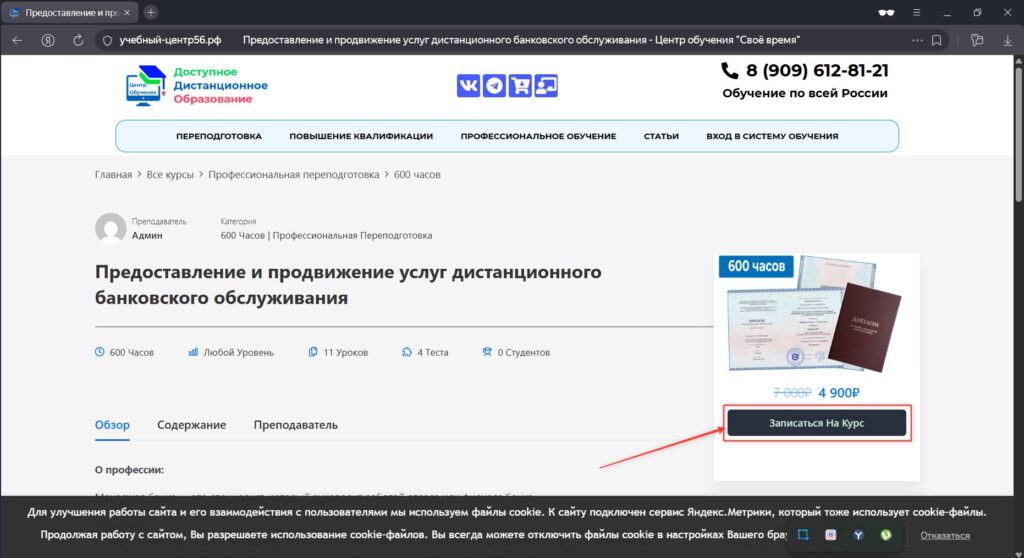Click the clock icon beside 600 Часов

(99, 352)
